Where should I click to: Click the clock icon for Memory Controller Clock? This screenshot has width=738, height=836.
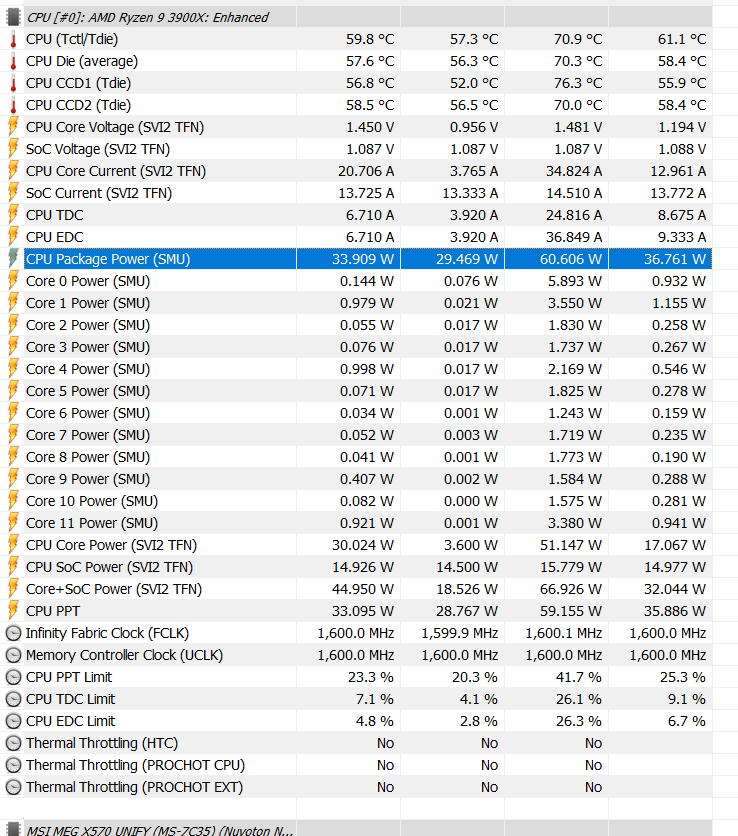13,655
